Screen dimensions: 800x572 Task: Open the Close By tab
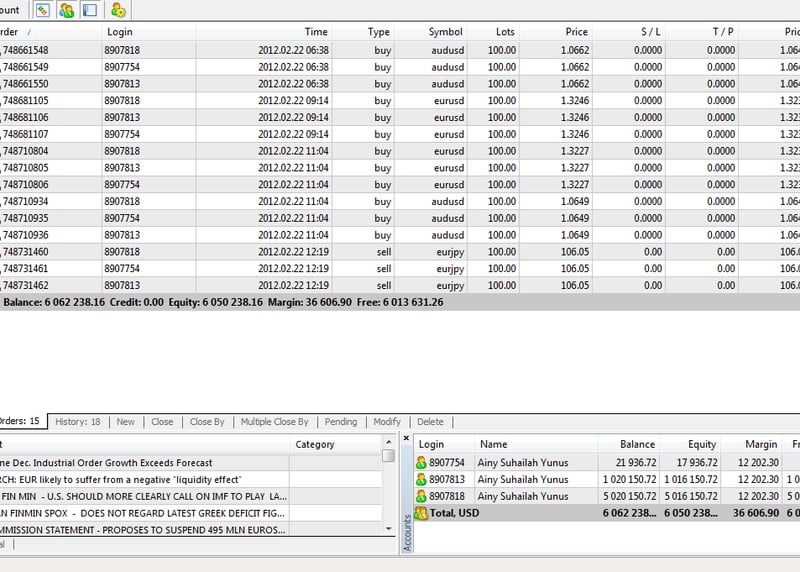[207, 422]
